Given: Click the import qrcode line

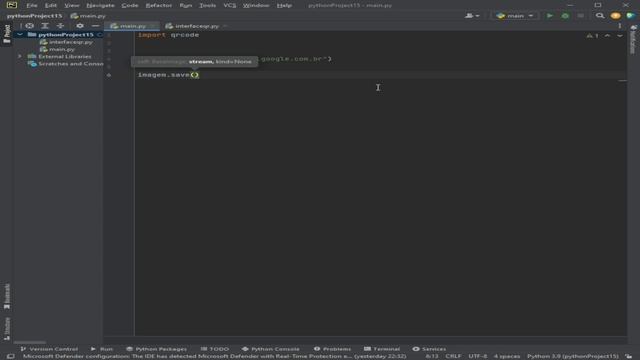Looking at the screenshot, I should click(x=169, y=35).
